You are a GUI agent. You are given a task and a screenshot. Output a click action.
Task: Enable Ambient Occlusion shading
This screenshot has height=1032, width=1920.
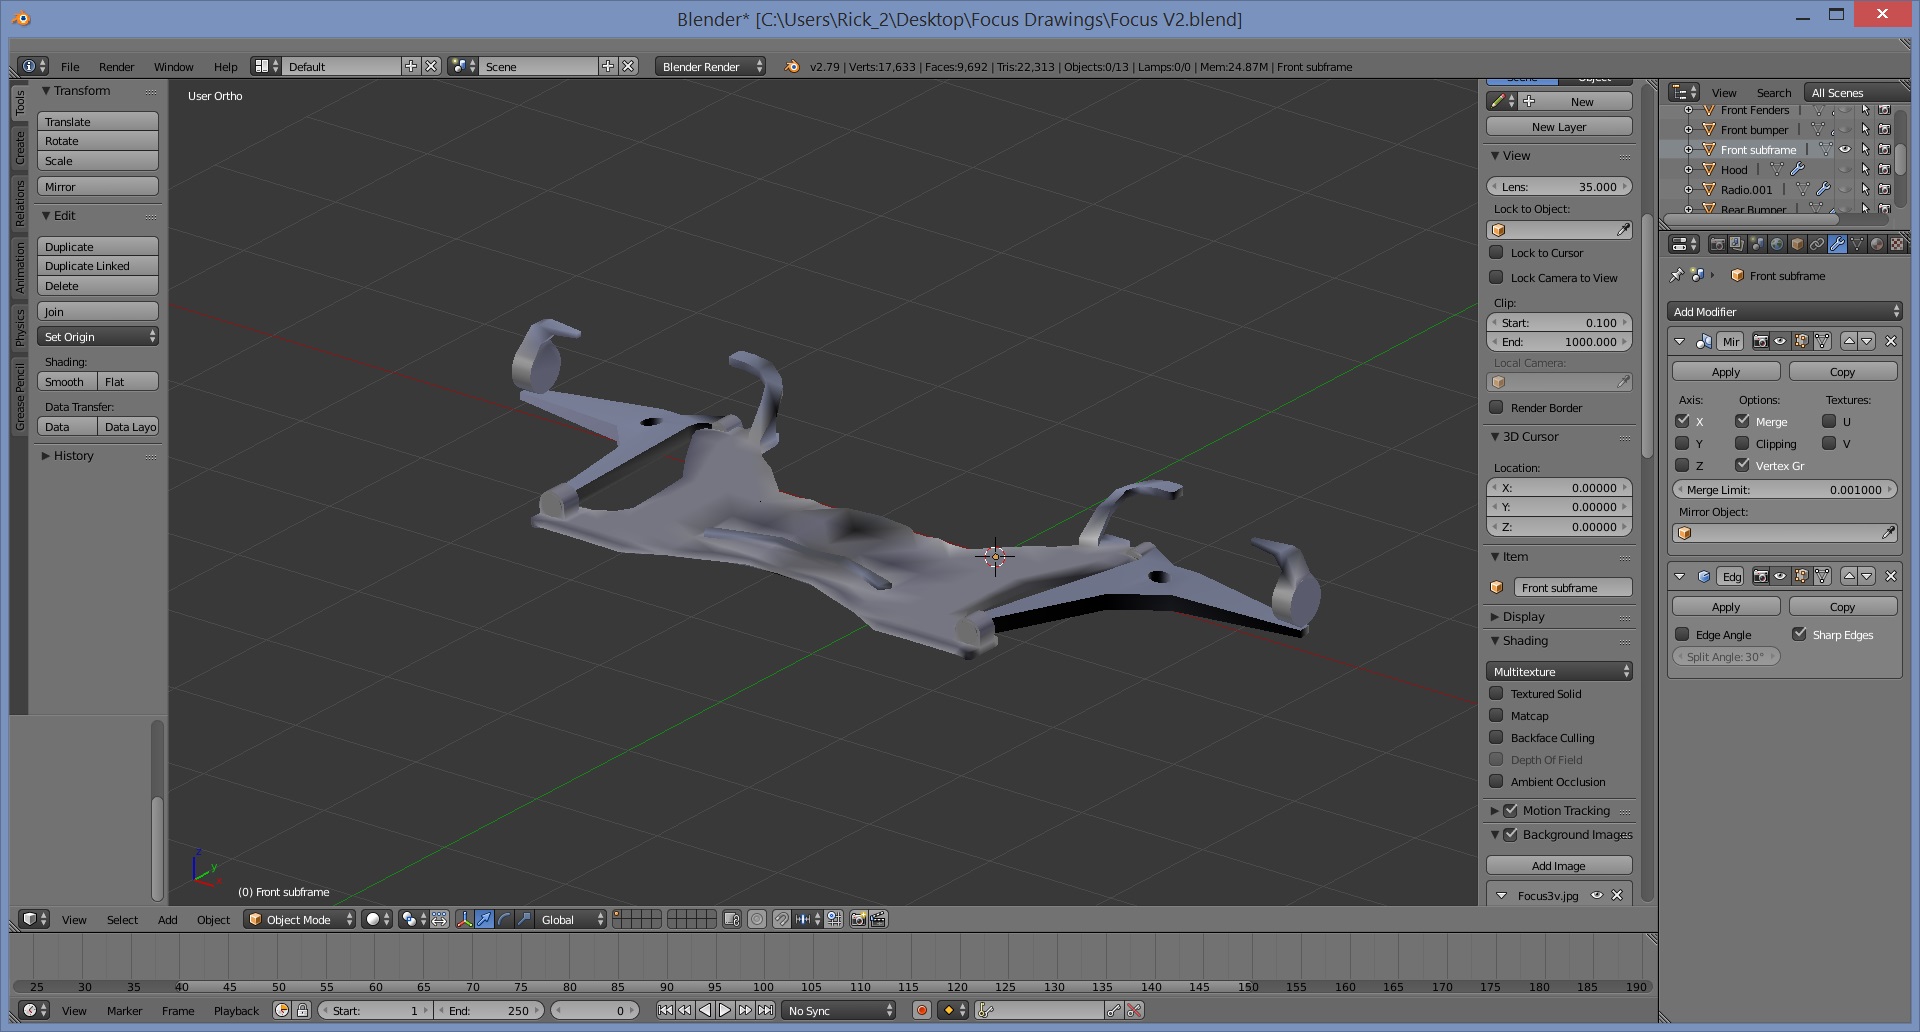1496,781
